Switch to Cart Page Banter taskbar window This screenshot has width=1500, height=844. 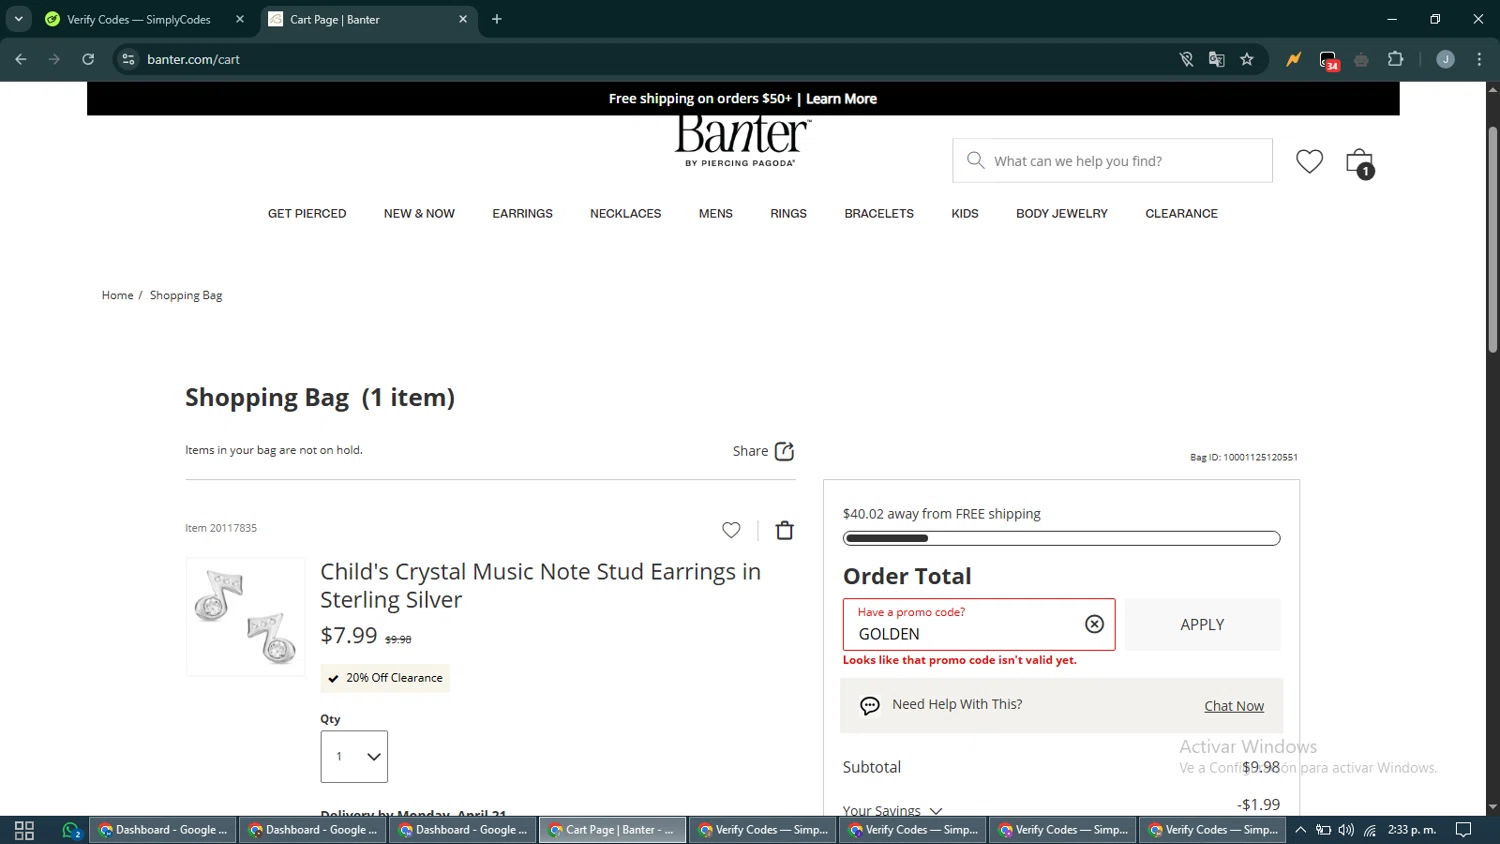[x=612, y=830]
